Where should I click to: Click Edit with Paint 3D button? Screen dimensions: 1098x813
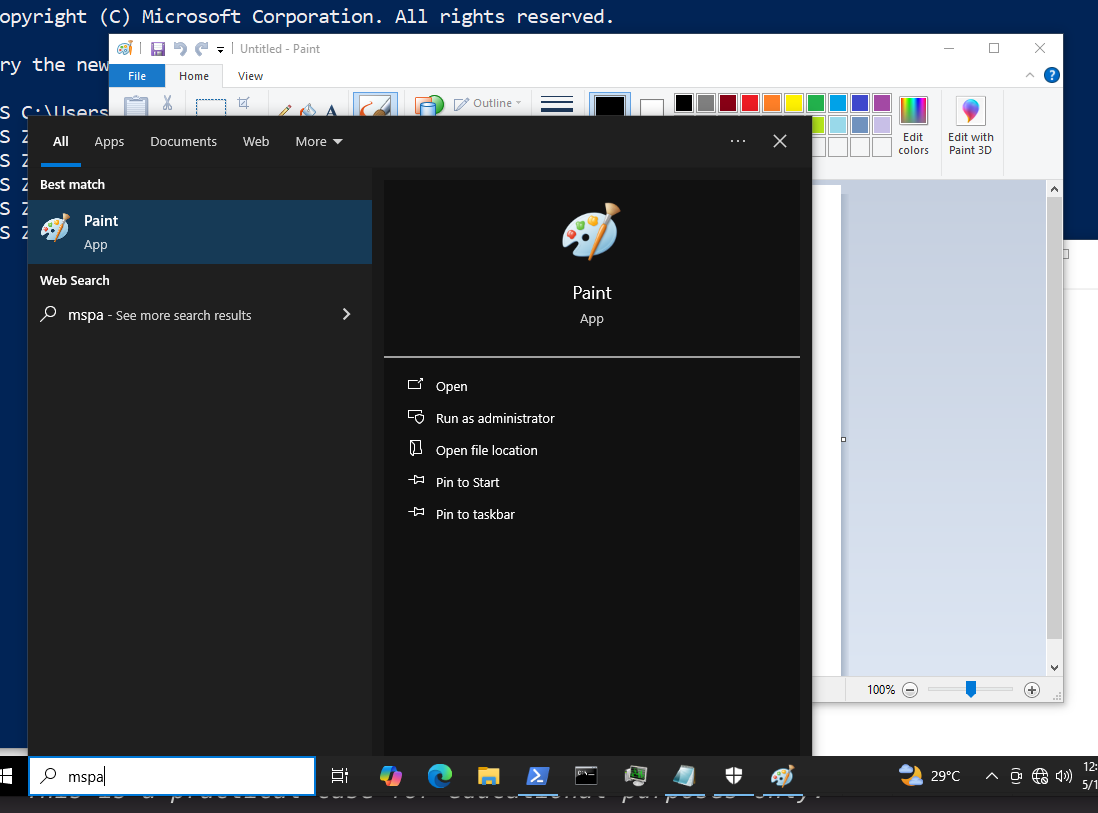coord(970,126)
